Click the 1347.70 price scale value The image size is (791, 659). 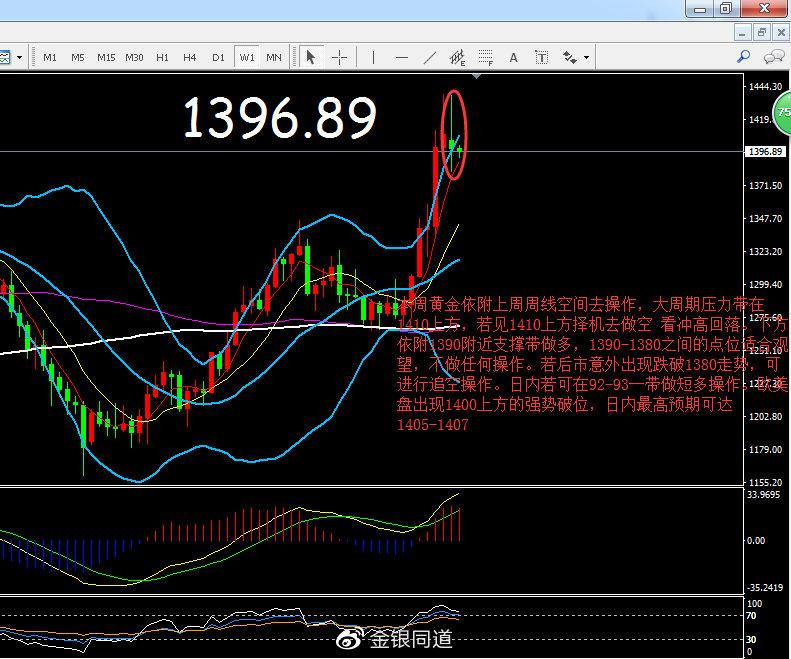(765, 218)
